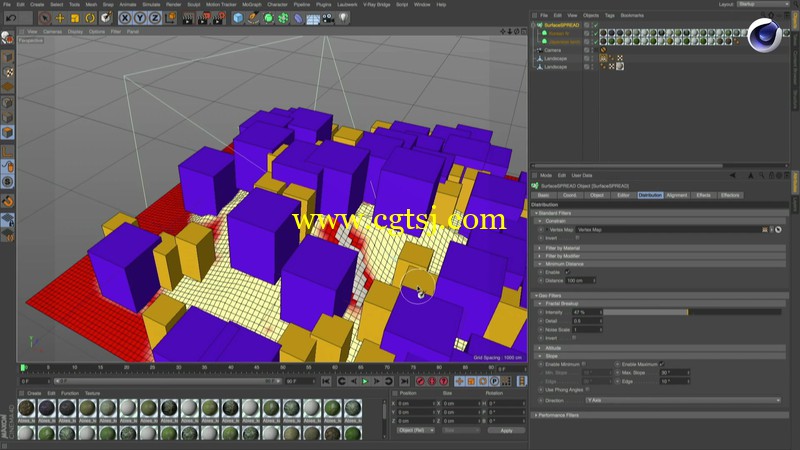Toggle the Y axis lock
This screenshot has width=800, height=450.
coord(140,18)
